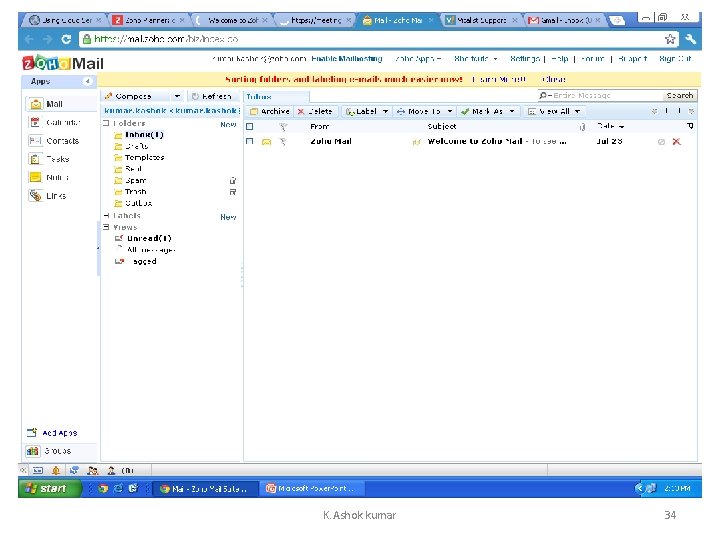
Task: Collapse the Folders section
Action: (106, 123)
